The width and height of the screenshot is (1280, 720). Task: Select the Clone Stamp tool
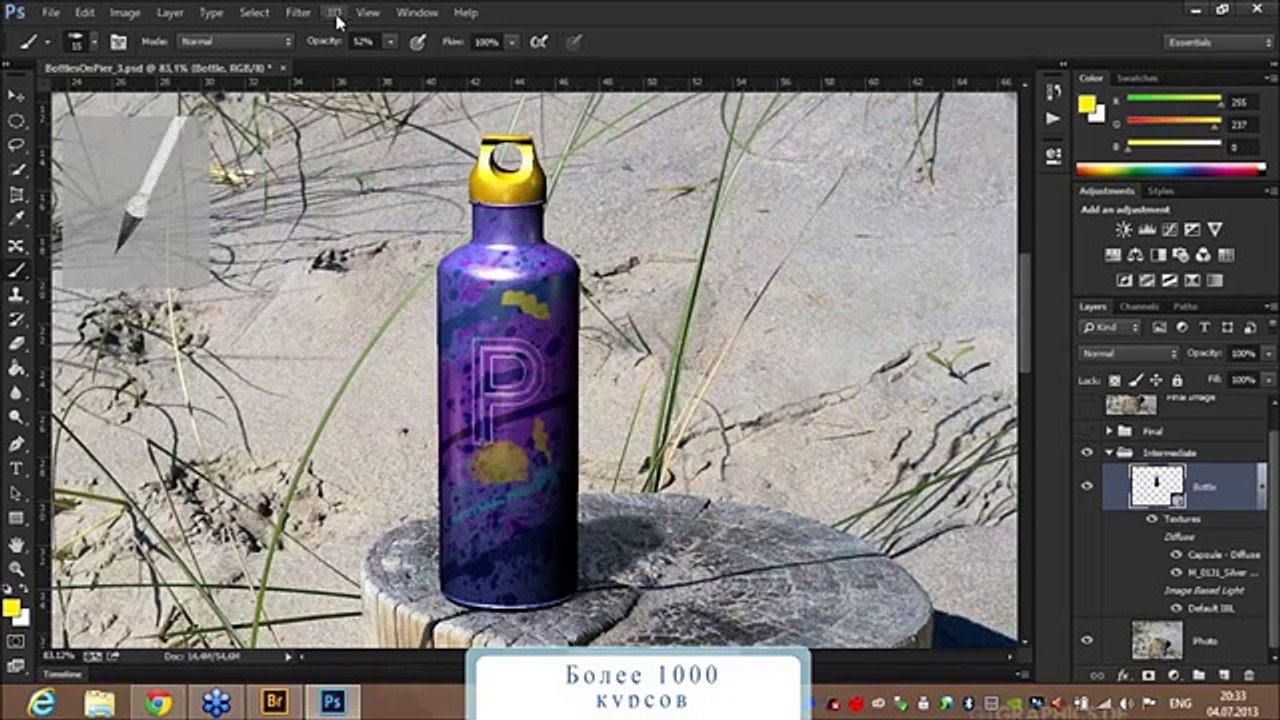[16, 295]
